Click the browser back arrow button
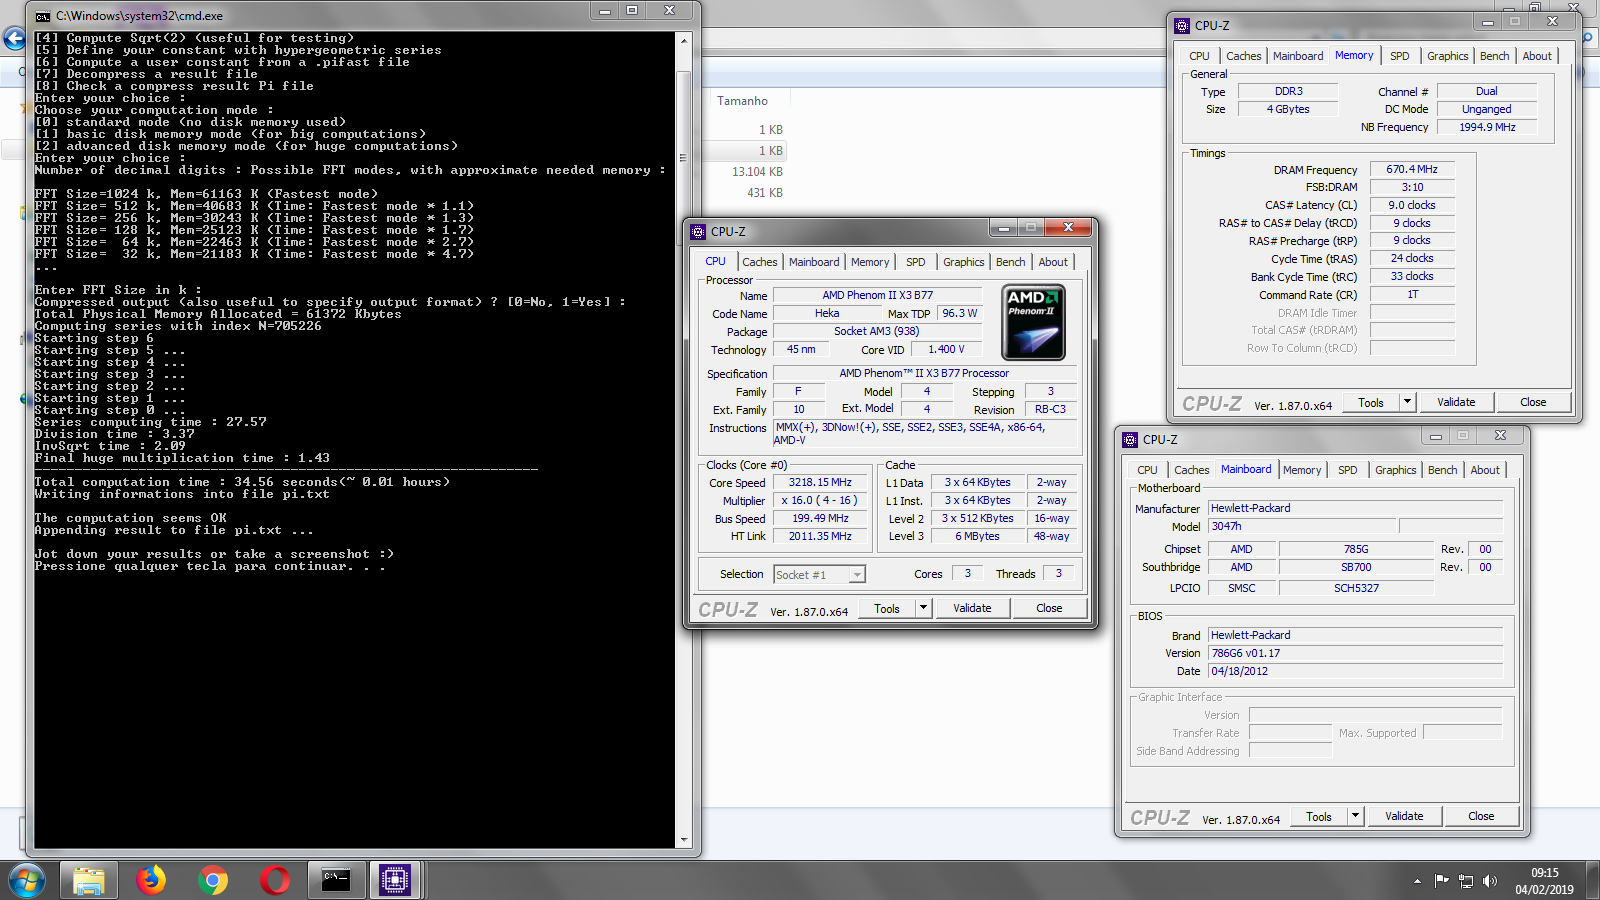1600x900 pixels. [x=14, y=39]
